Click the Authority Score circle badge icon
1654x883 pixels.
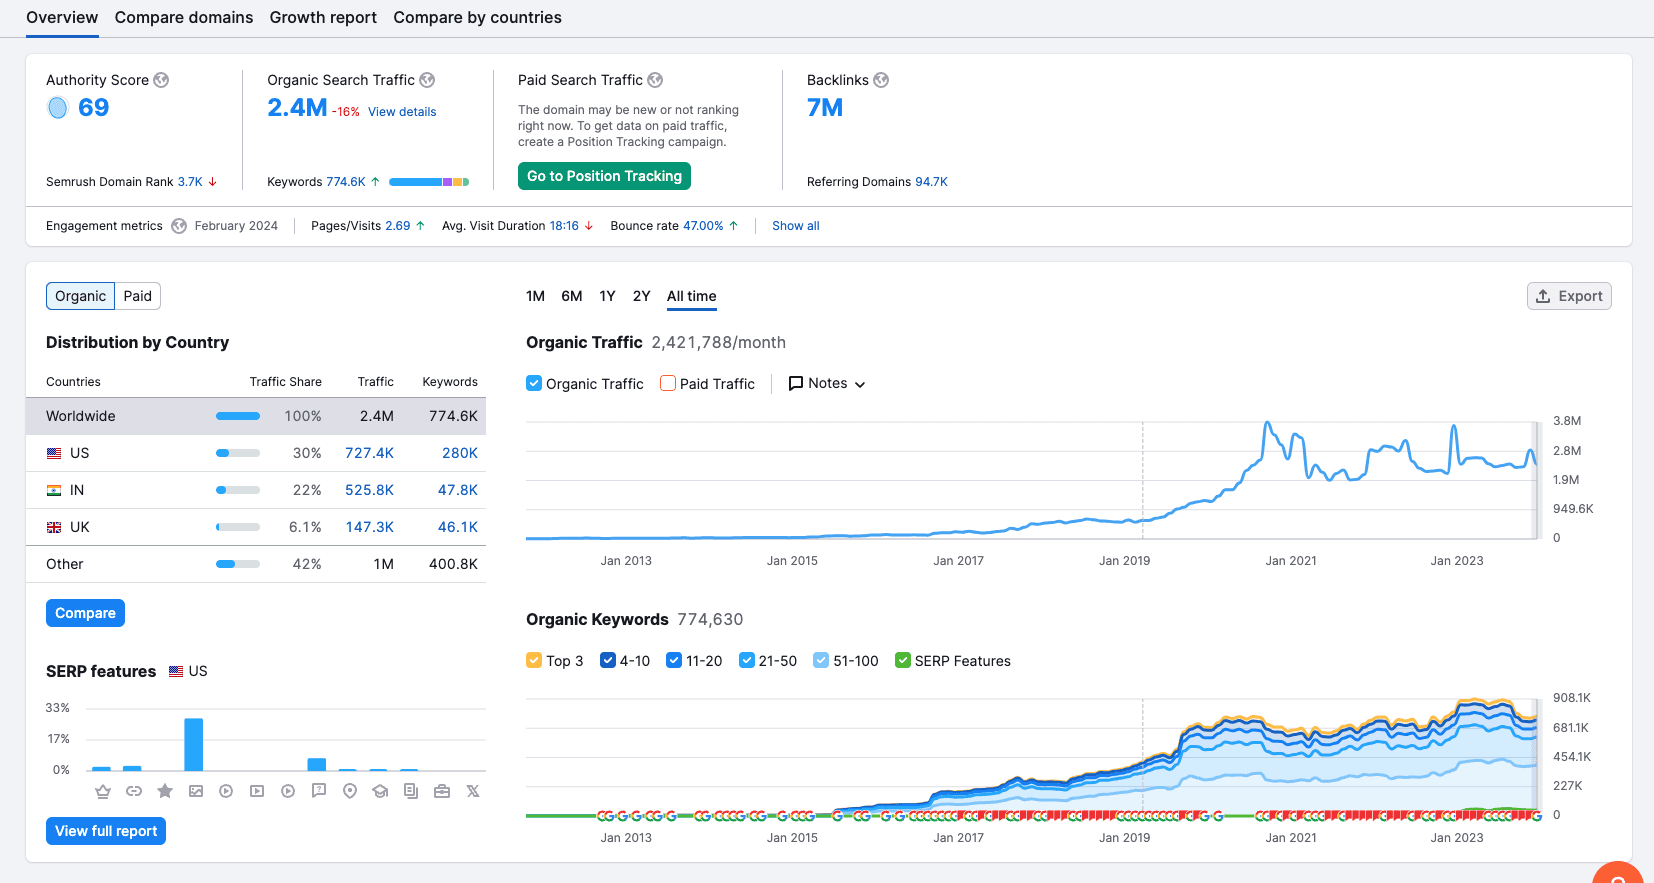click(x=58, y=108)
